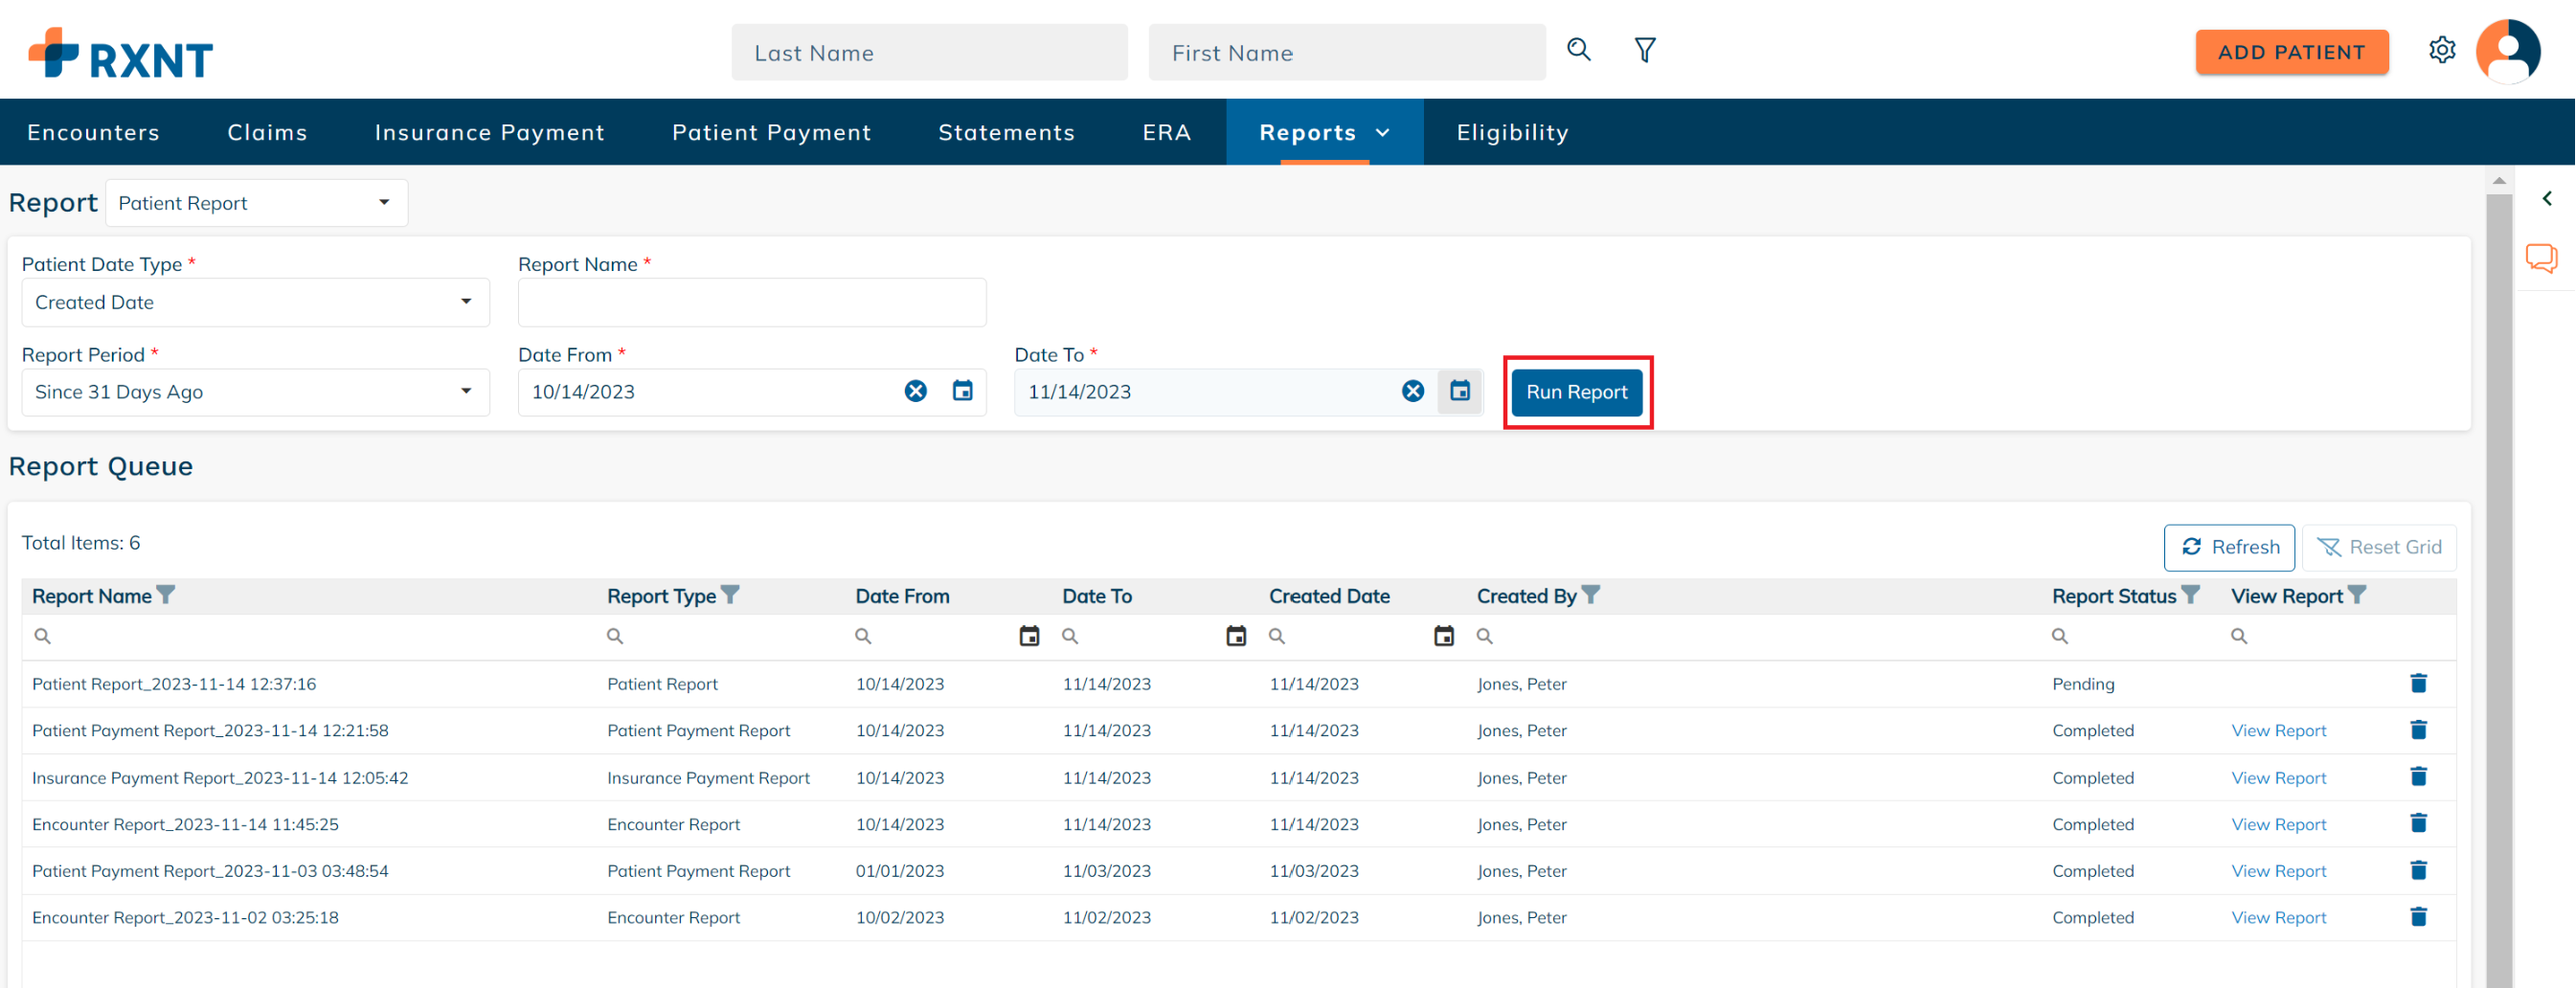The height and width of the screenshot is (988, 2576).
Task: Click the Report Name input field
Action: point(751,302)
